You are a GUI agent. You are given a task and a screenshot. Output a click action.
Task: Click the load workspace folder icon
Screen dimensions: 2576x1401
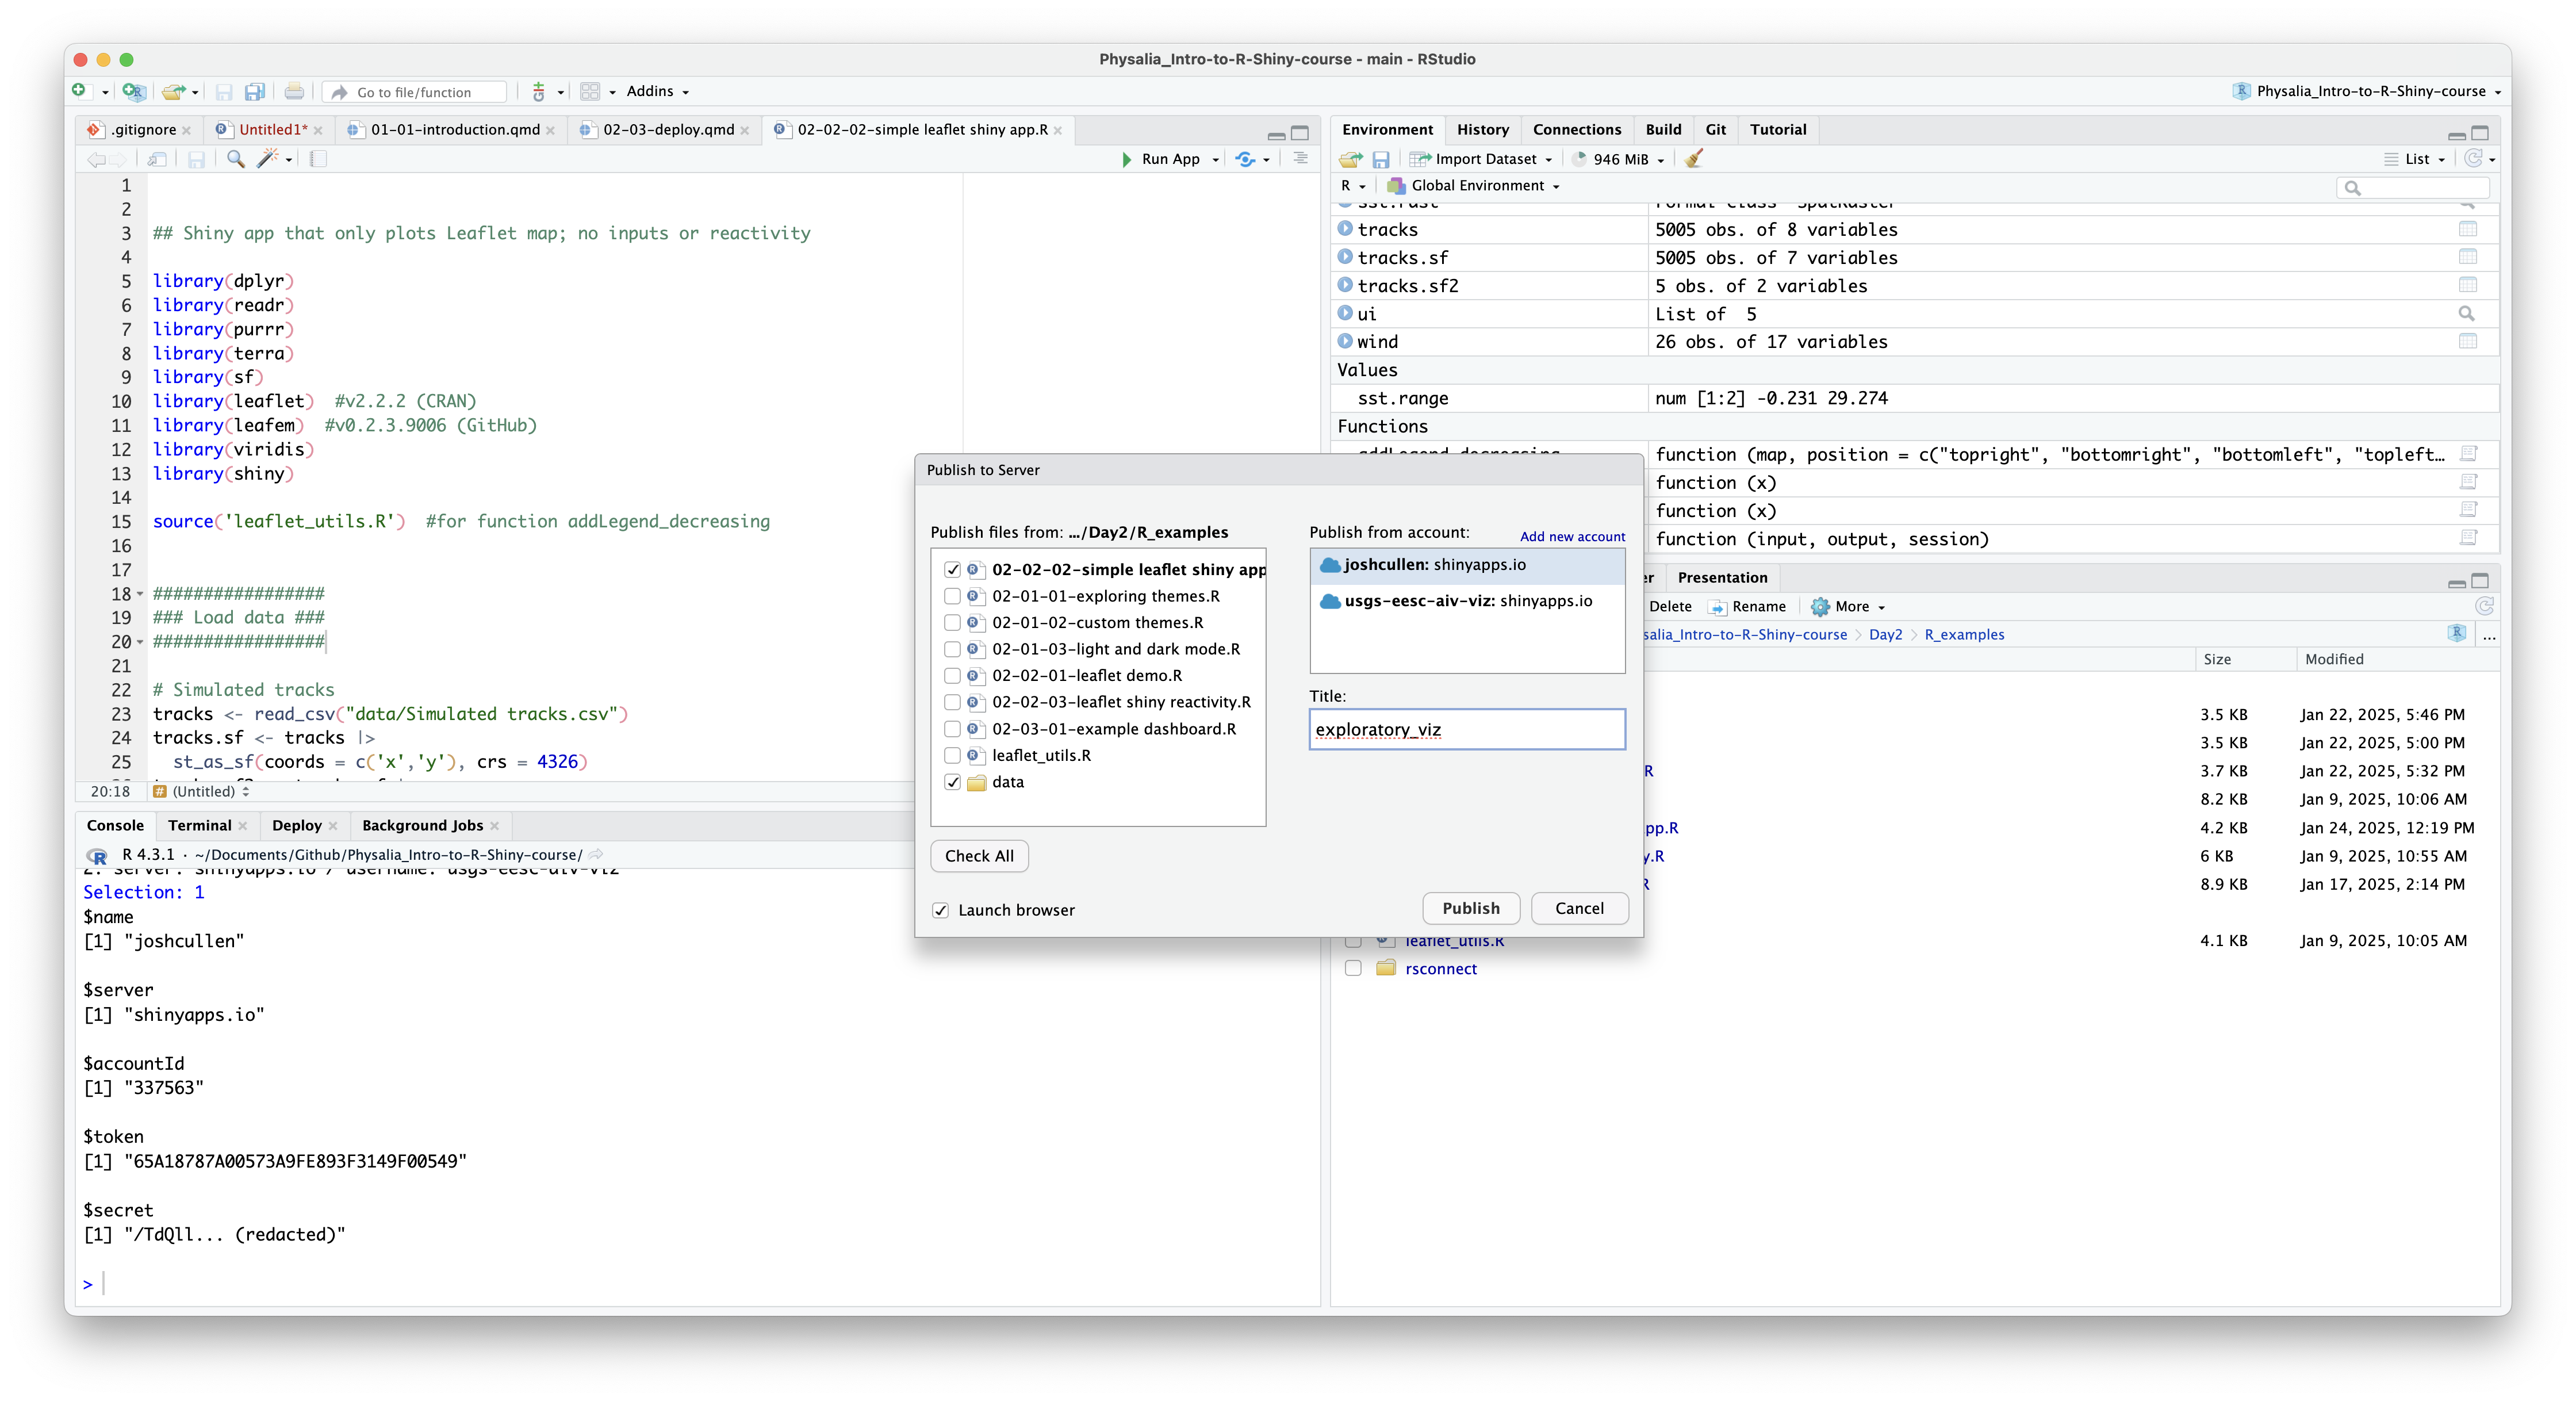(1351, 159)
